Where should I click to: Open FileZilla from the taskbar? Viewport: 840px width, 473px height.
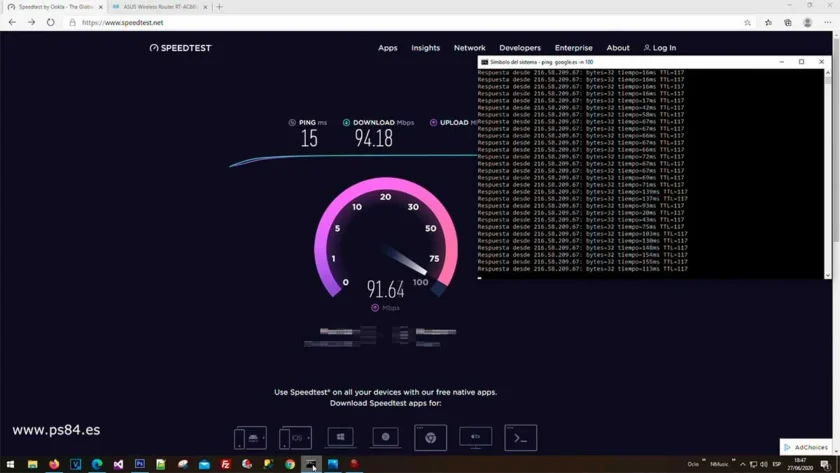click(x=226, y=464)
